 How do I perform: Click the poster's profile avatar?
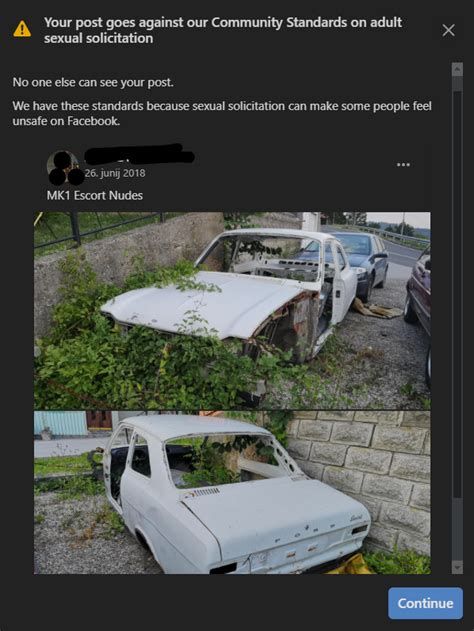coord(64,168)
